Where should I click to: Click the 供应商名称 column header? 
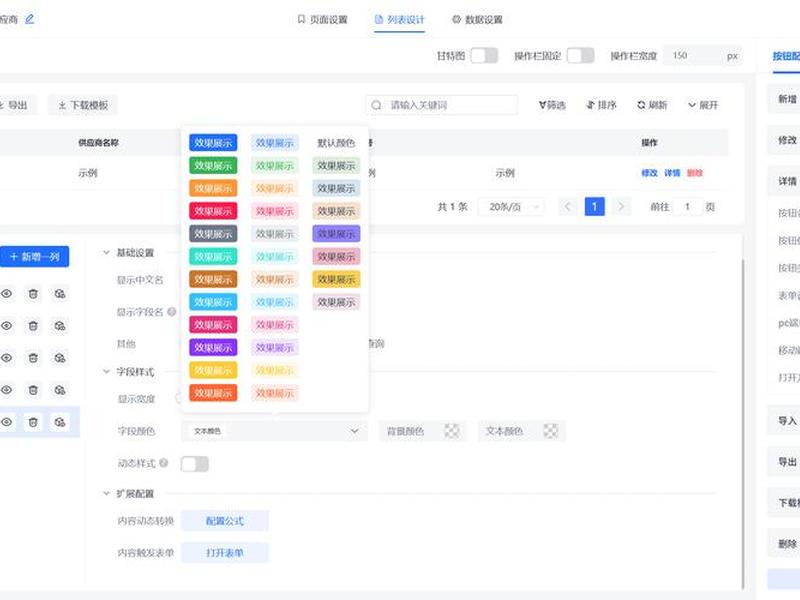point(98,143)
